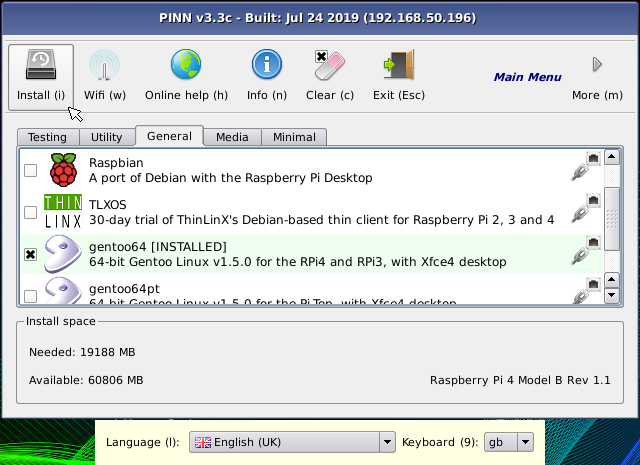This screenshot has width=640, height=465.
Task: Open the Wifi (w) settings
Action: point(104,77)
